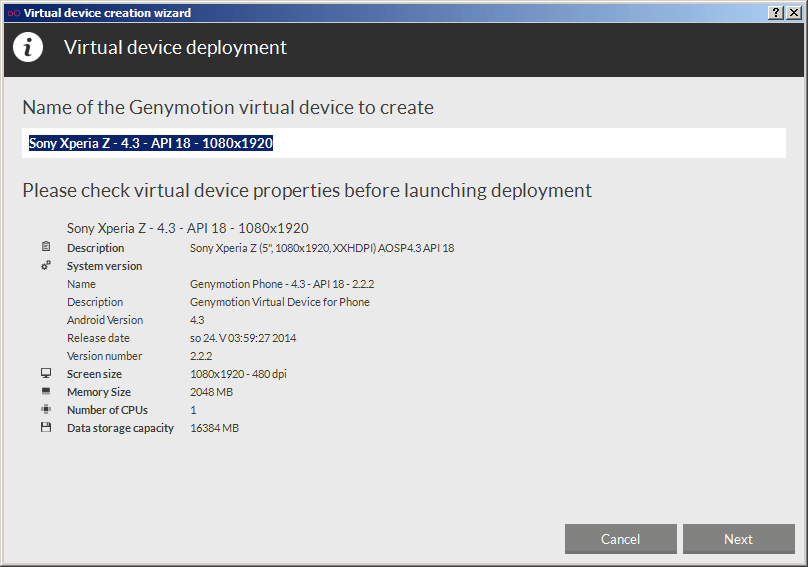
Task: Click the '2048 MB' memory value
Action: pos(211,392)
